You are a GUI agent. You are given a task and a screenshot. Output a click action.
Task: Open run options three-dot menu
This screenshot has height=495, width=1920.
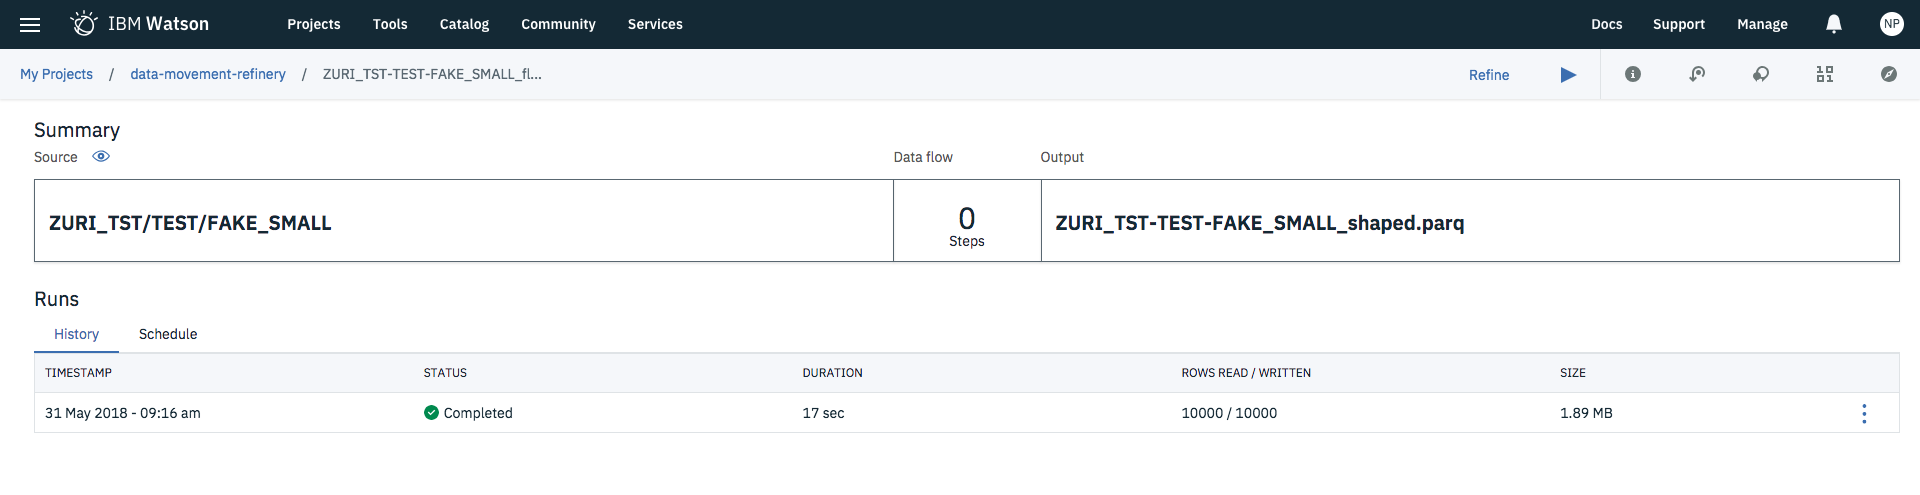(1864, 414)
